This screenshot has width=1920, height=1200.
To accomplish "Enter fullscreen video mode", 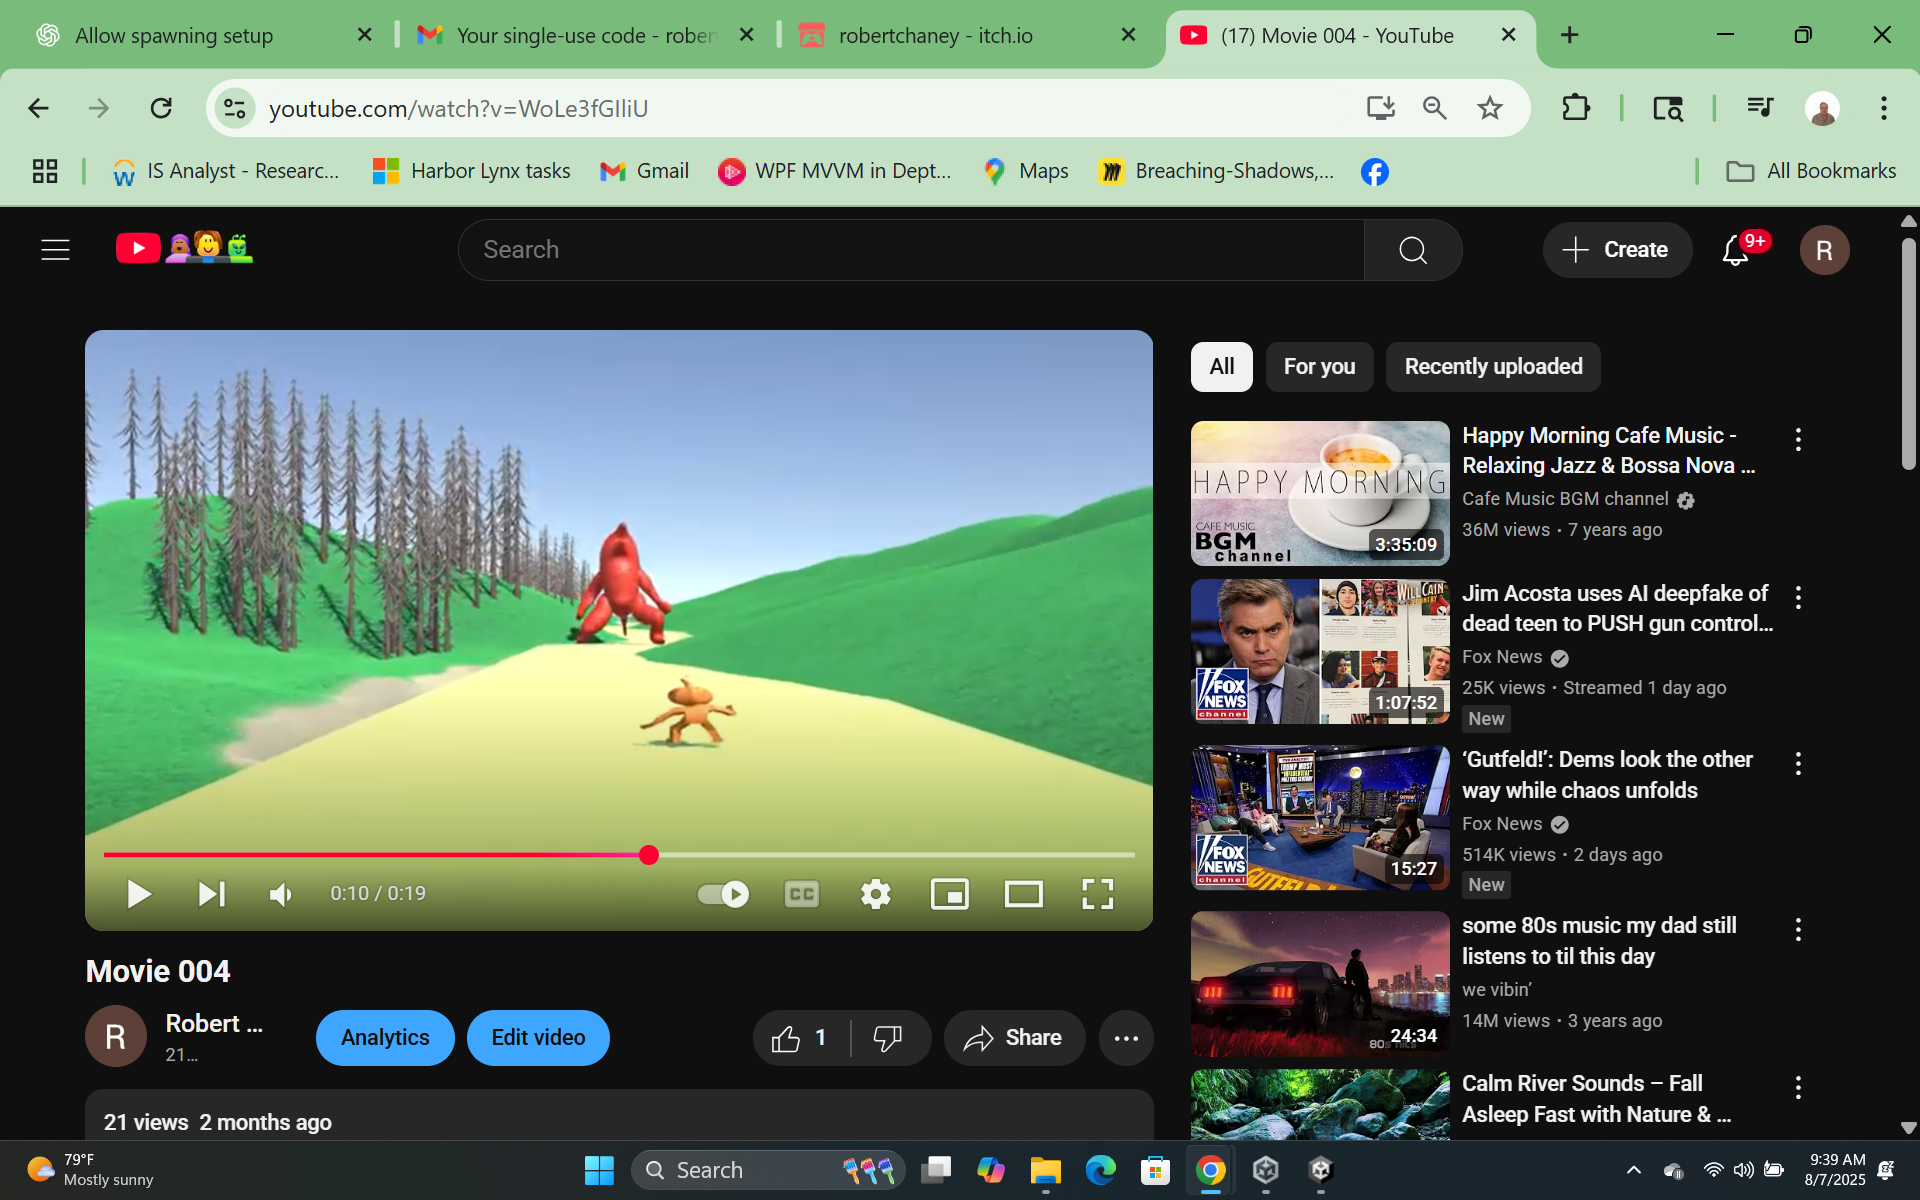I will pos(1097,893).
